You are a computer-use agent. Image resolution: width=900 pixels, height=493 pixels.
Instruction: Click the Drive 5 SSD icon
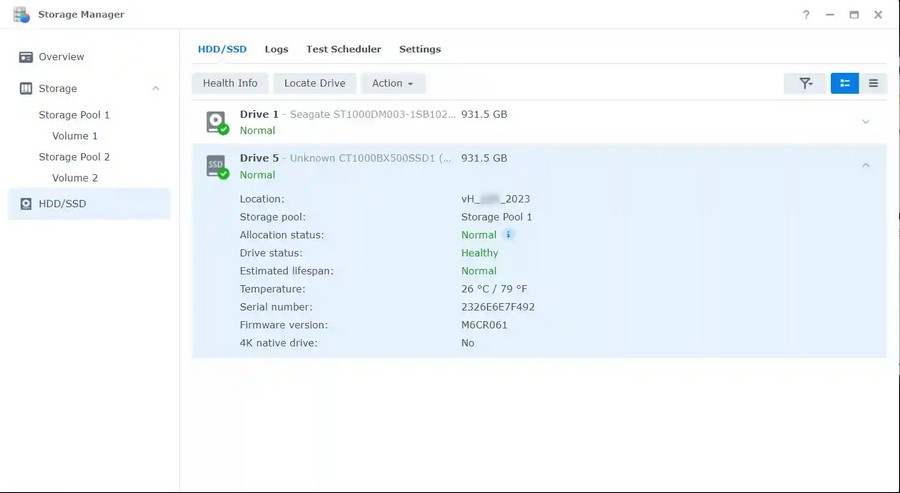216,166
